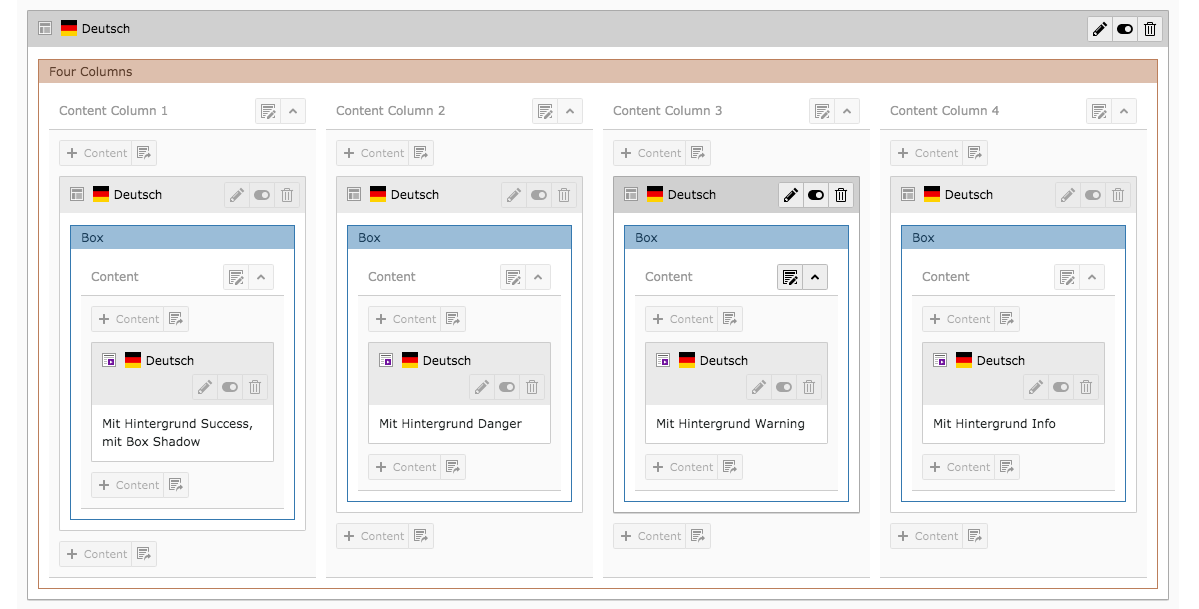Screen dimensions: 1199x609
Task: Hide the Deutsch element in Content Column 3
Action: (816, 194)
